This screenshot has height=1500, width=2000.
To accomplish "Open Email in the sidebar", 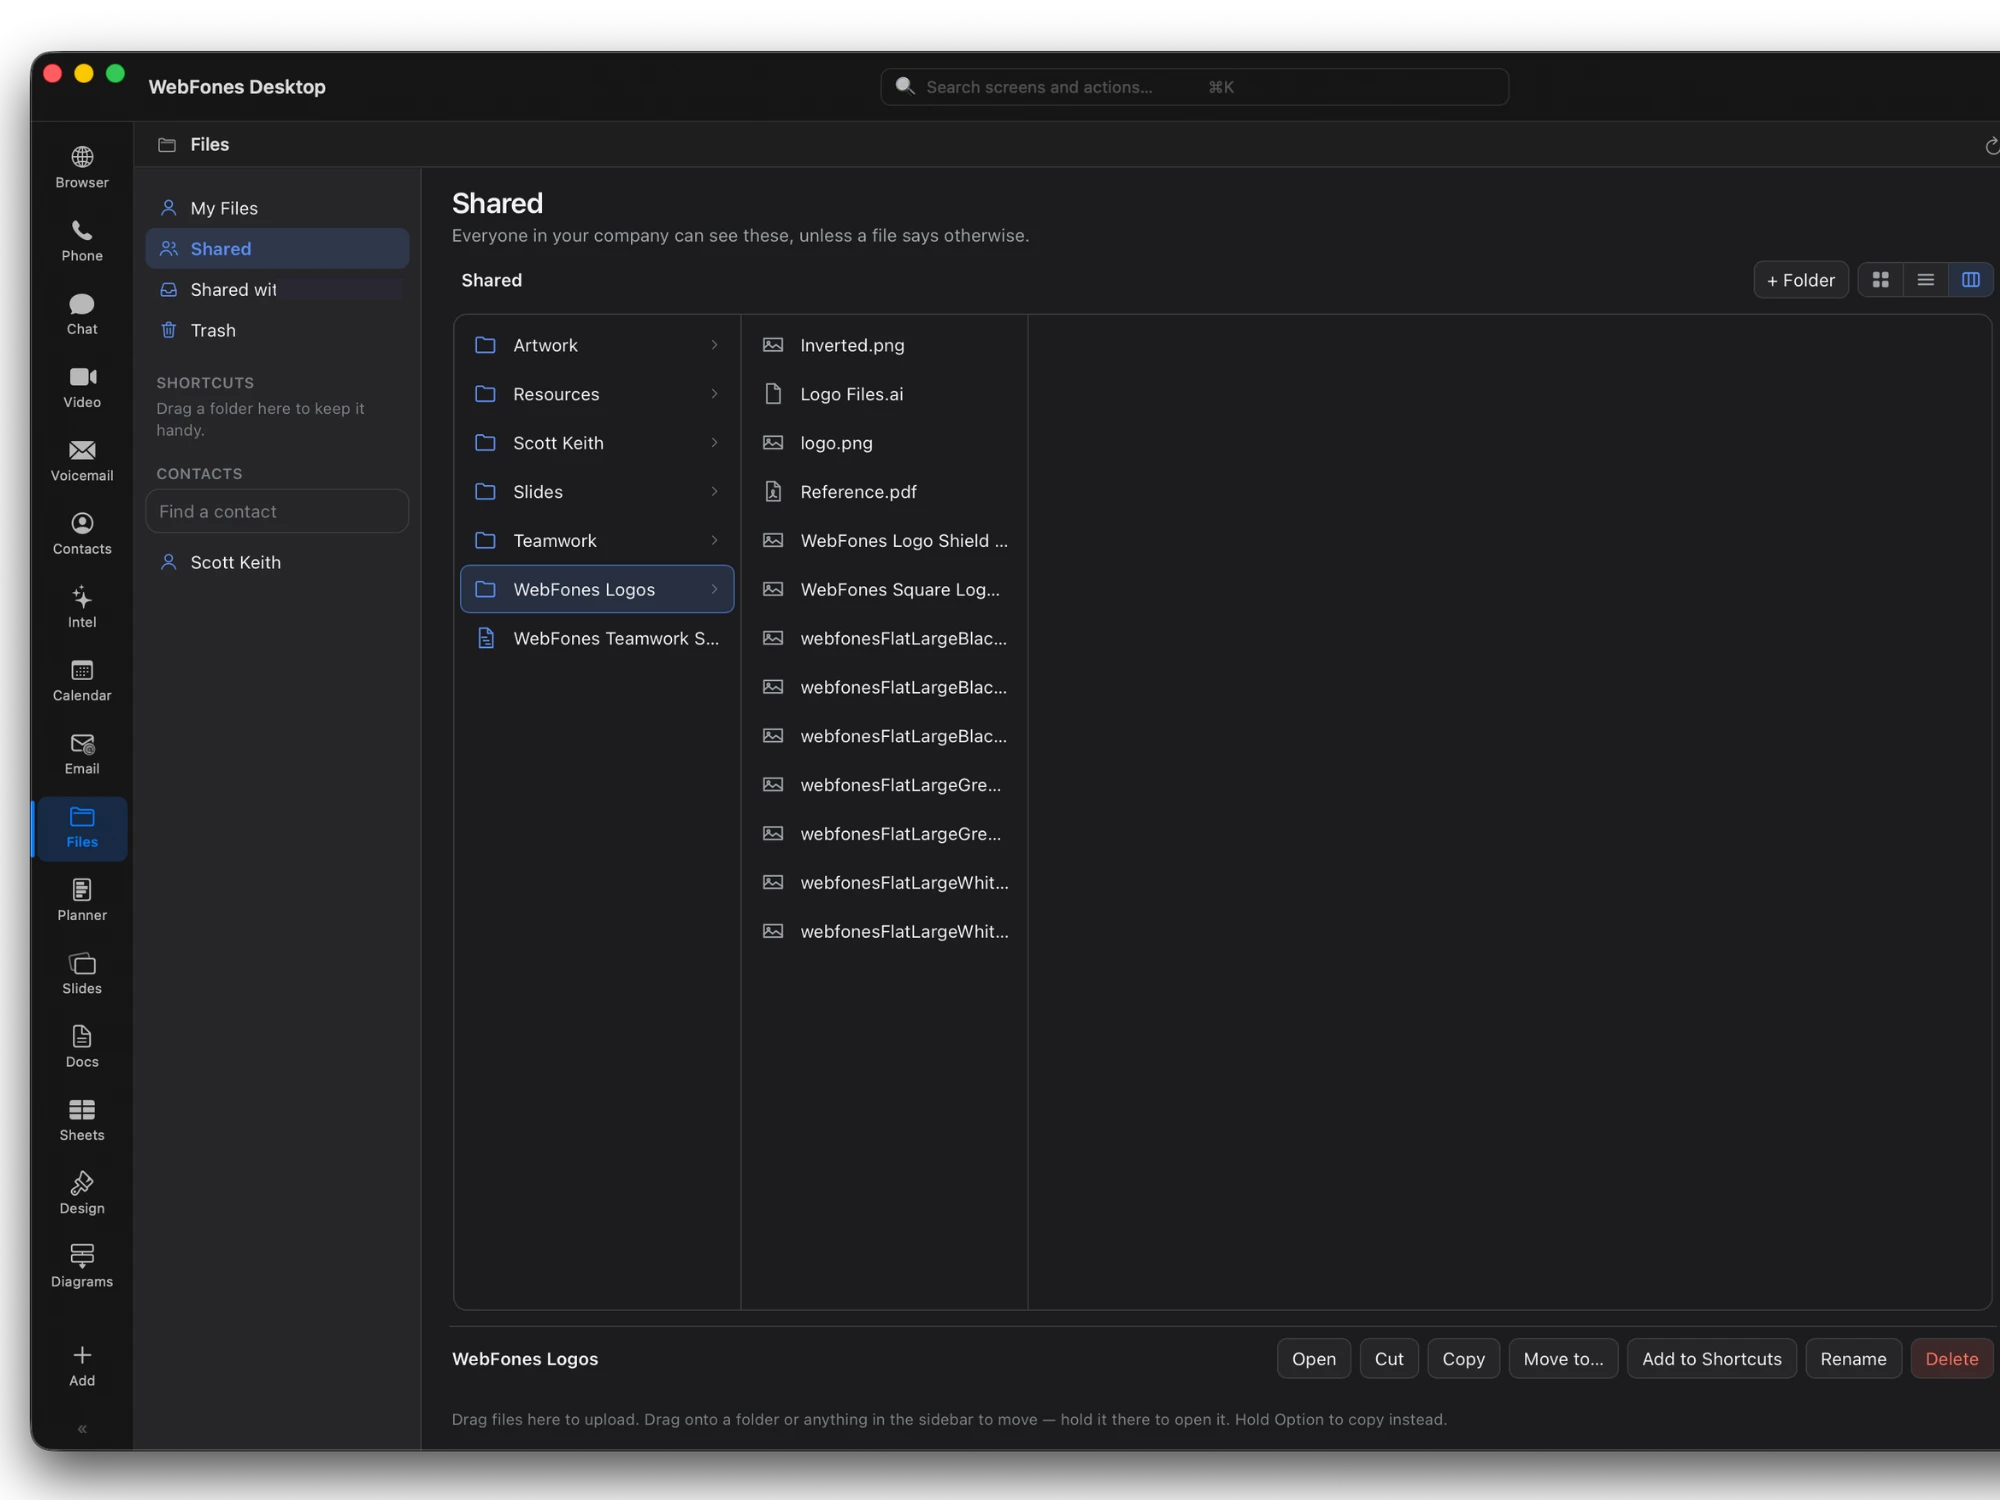I will coord(82,754).
